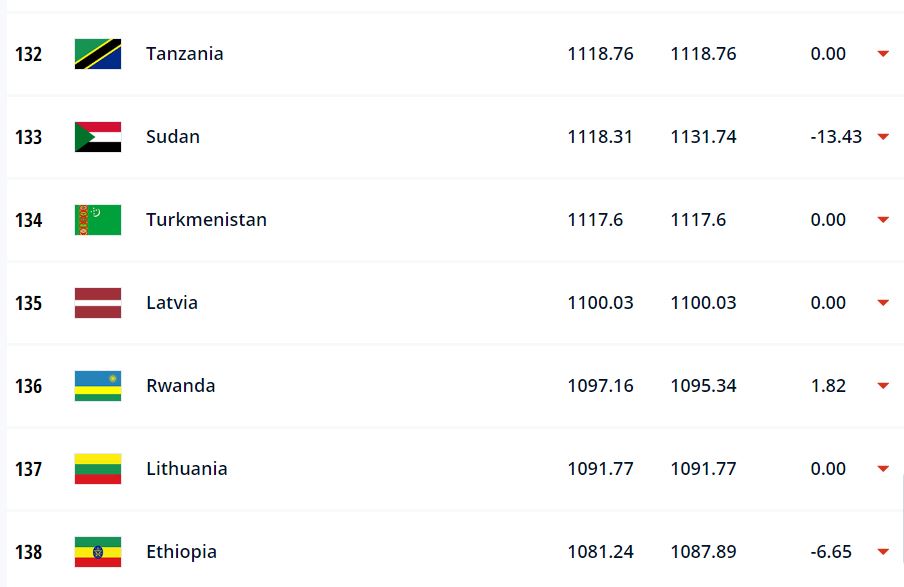
Task: Click the Turkmenistan flag icon
Action: click(98, 220)
